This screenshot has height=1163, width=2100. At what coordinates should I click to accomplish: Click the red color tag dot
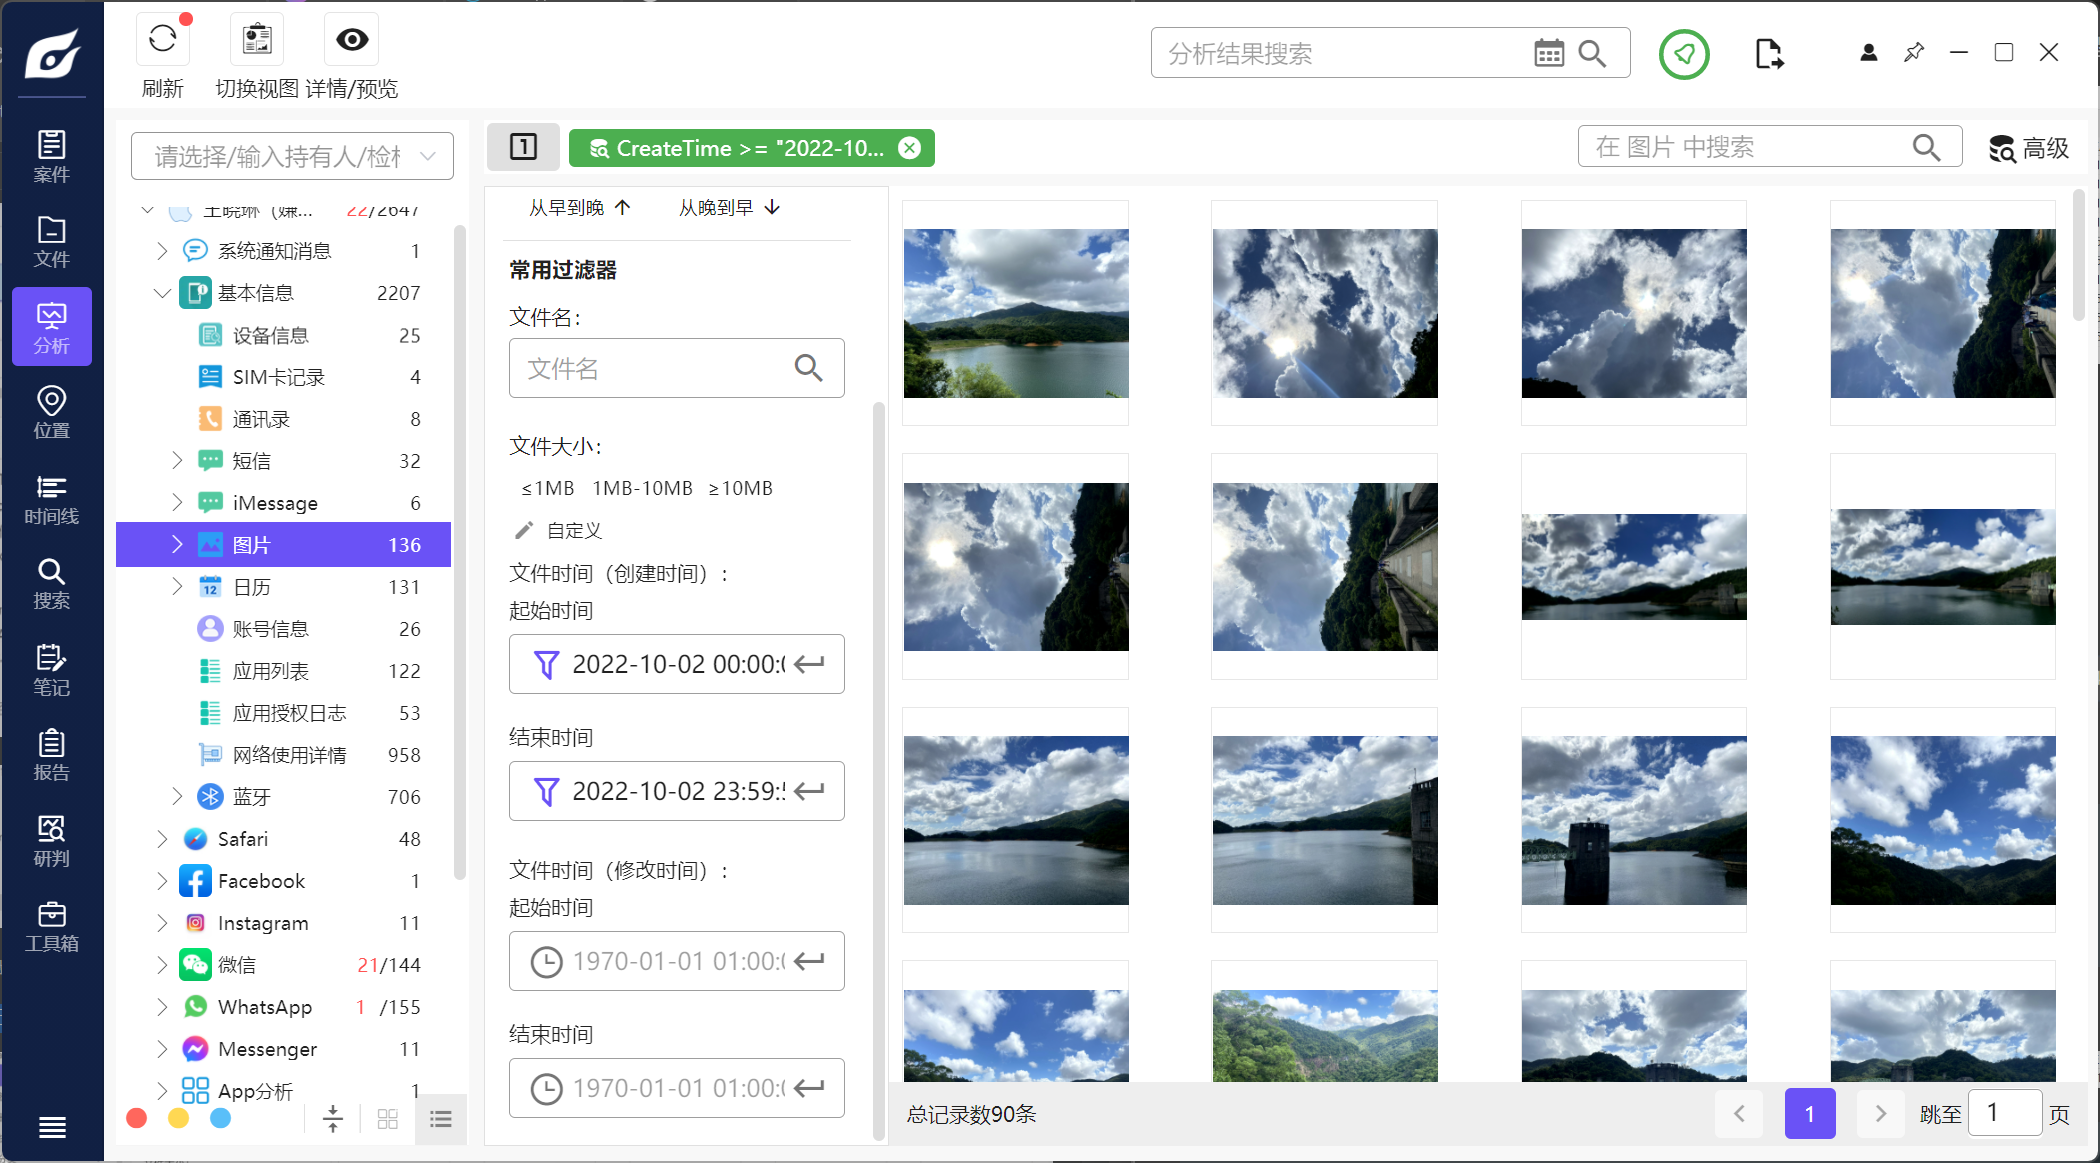137,1118
